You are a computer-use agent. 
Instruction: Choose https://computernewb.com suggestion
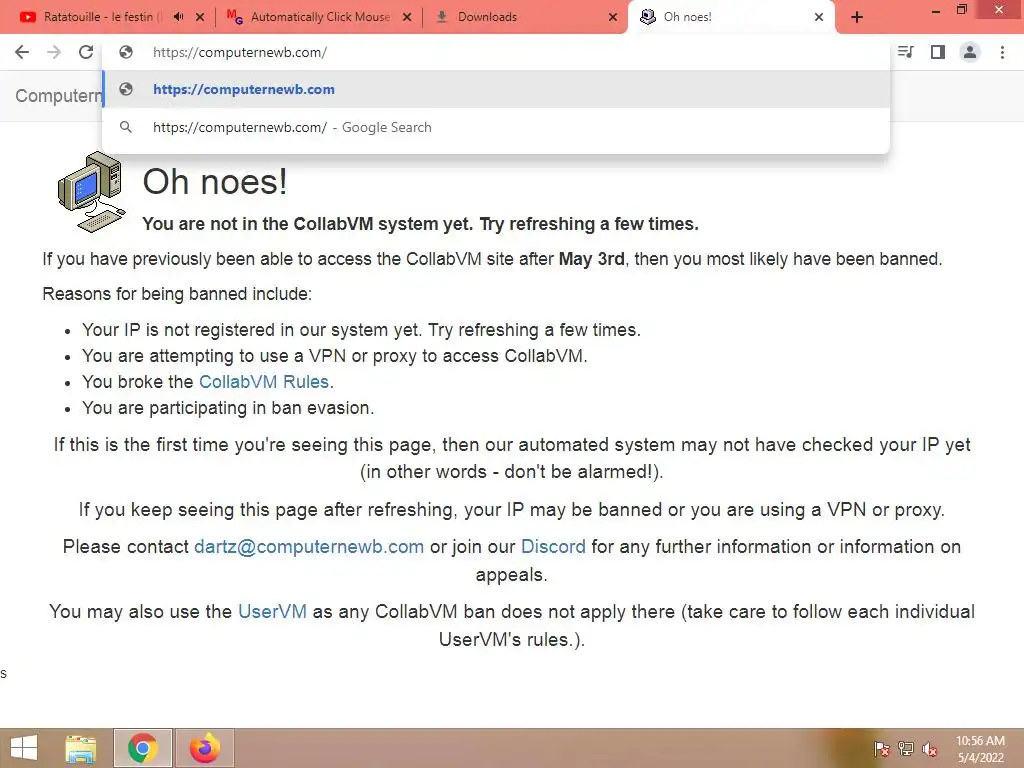(496, 89)
